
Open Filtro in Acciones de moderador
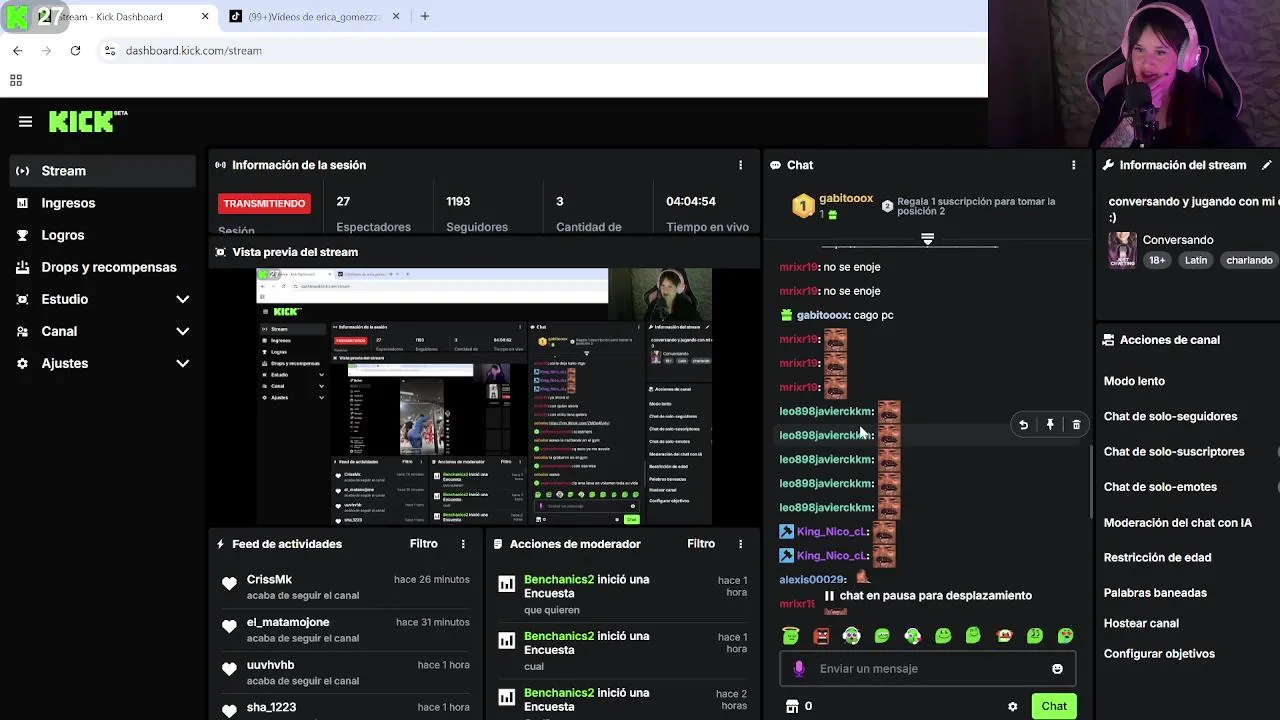tap(701, 544)
